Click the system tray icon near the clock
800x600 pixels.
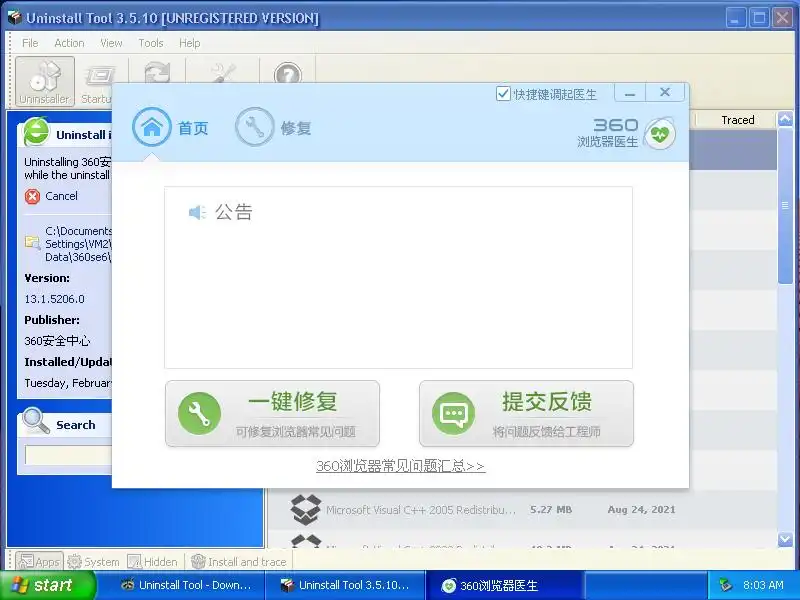[725, 585]
